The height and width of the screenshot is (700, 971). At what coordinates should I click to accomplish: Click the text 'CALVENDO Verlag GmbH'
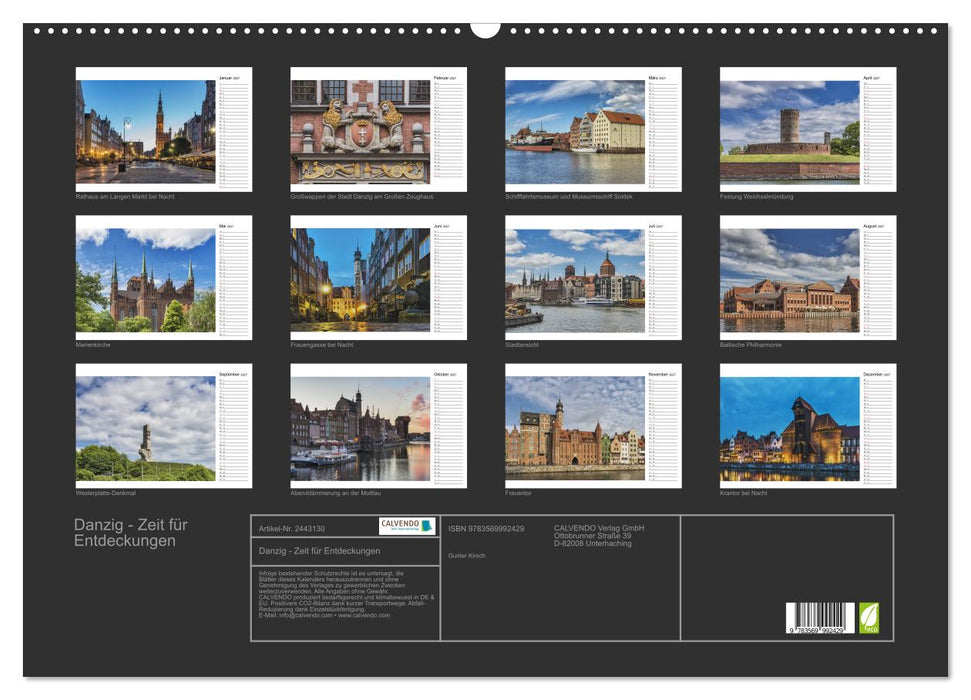(x=599, y=528)
